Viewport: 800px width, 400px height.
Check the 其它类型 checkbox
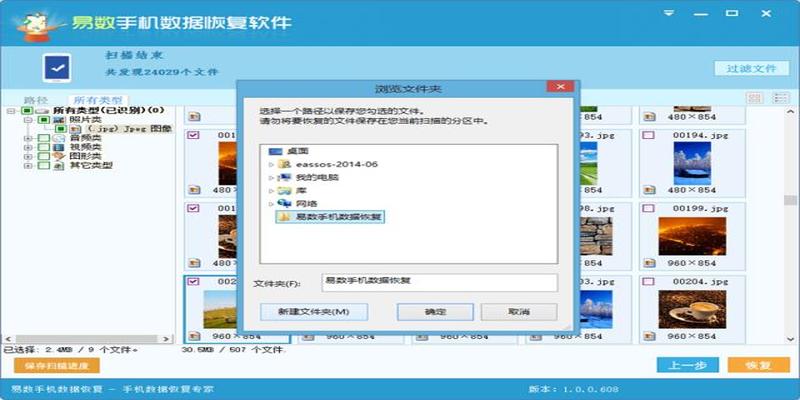44,166
